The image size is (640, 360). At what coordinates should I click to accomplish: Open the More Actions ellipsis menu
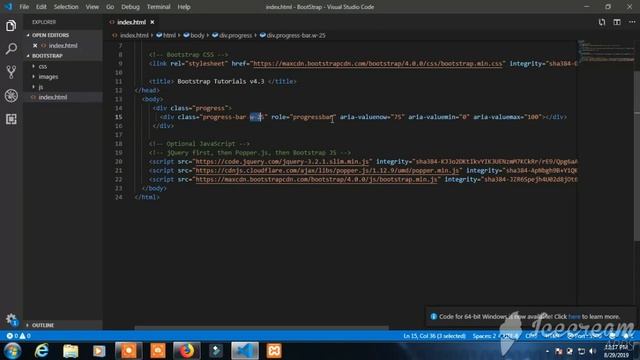(x=632, y=22)
